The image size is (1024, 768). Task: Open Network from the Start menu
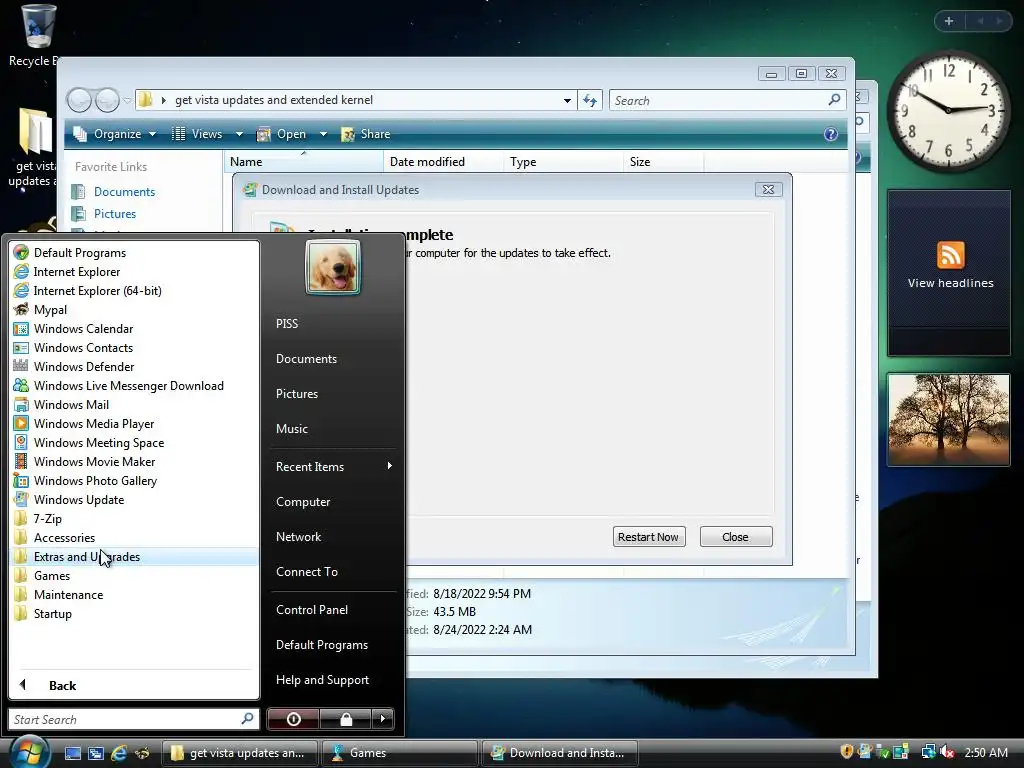298,536
